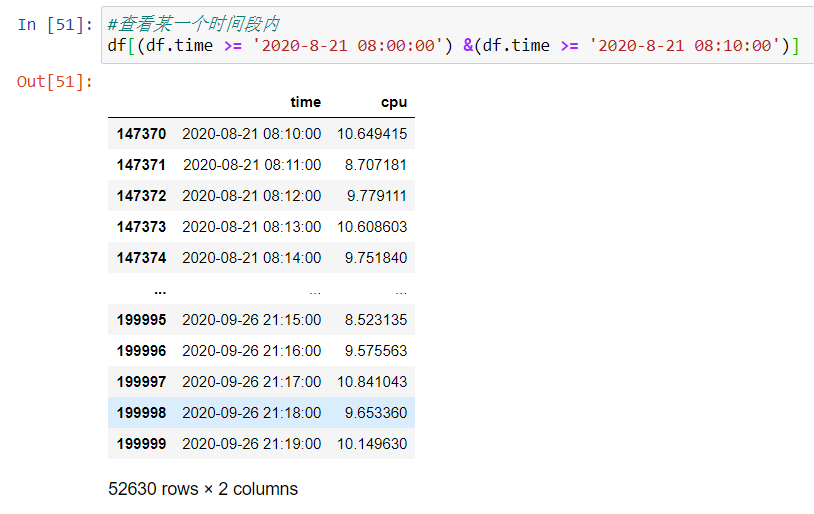Screen dimensions: 814x514
Task: Select row index 147373
Action: [x=141, y=227]
